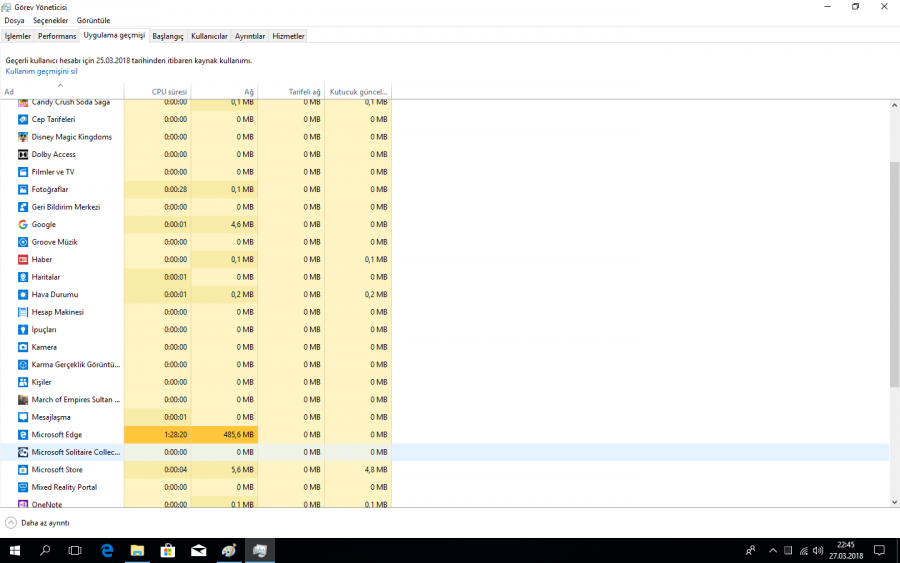Click the clock showing 22:45
The width and height of the screenshot is (900, 563).
pos(845,550)
